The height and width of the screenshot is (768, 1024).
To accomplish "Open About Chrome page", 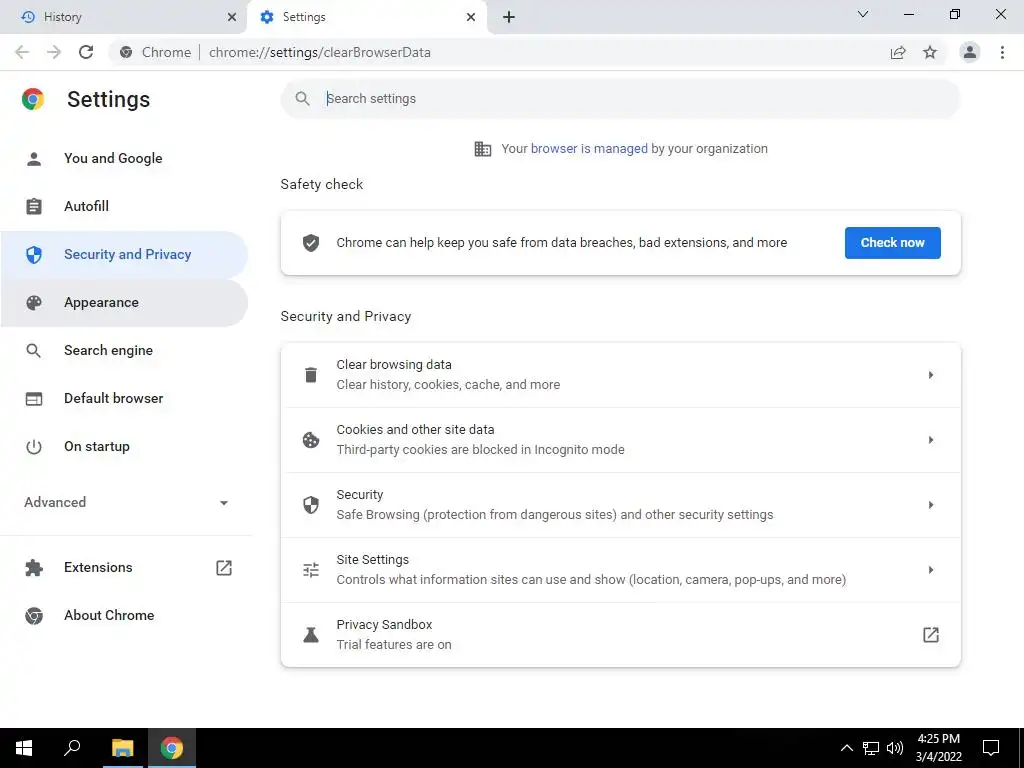I will point(124,616).
